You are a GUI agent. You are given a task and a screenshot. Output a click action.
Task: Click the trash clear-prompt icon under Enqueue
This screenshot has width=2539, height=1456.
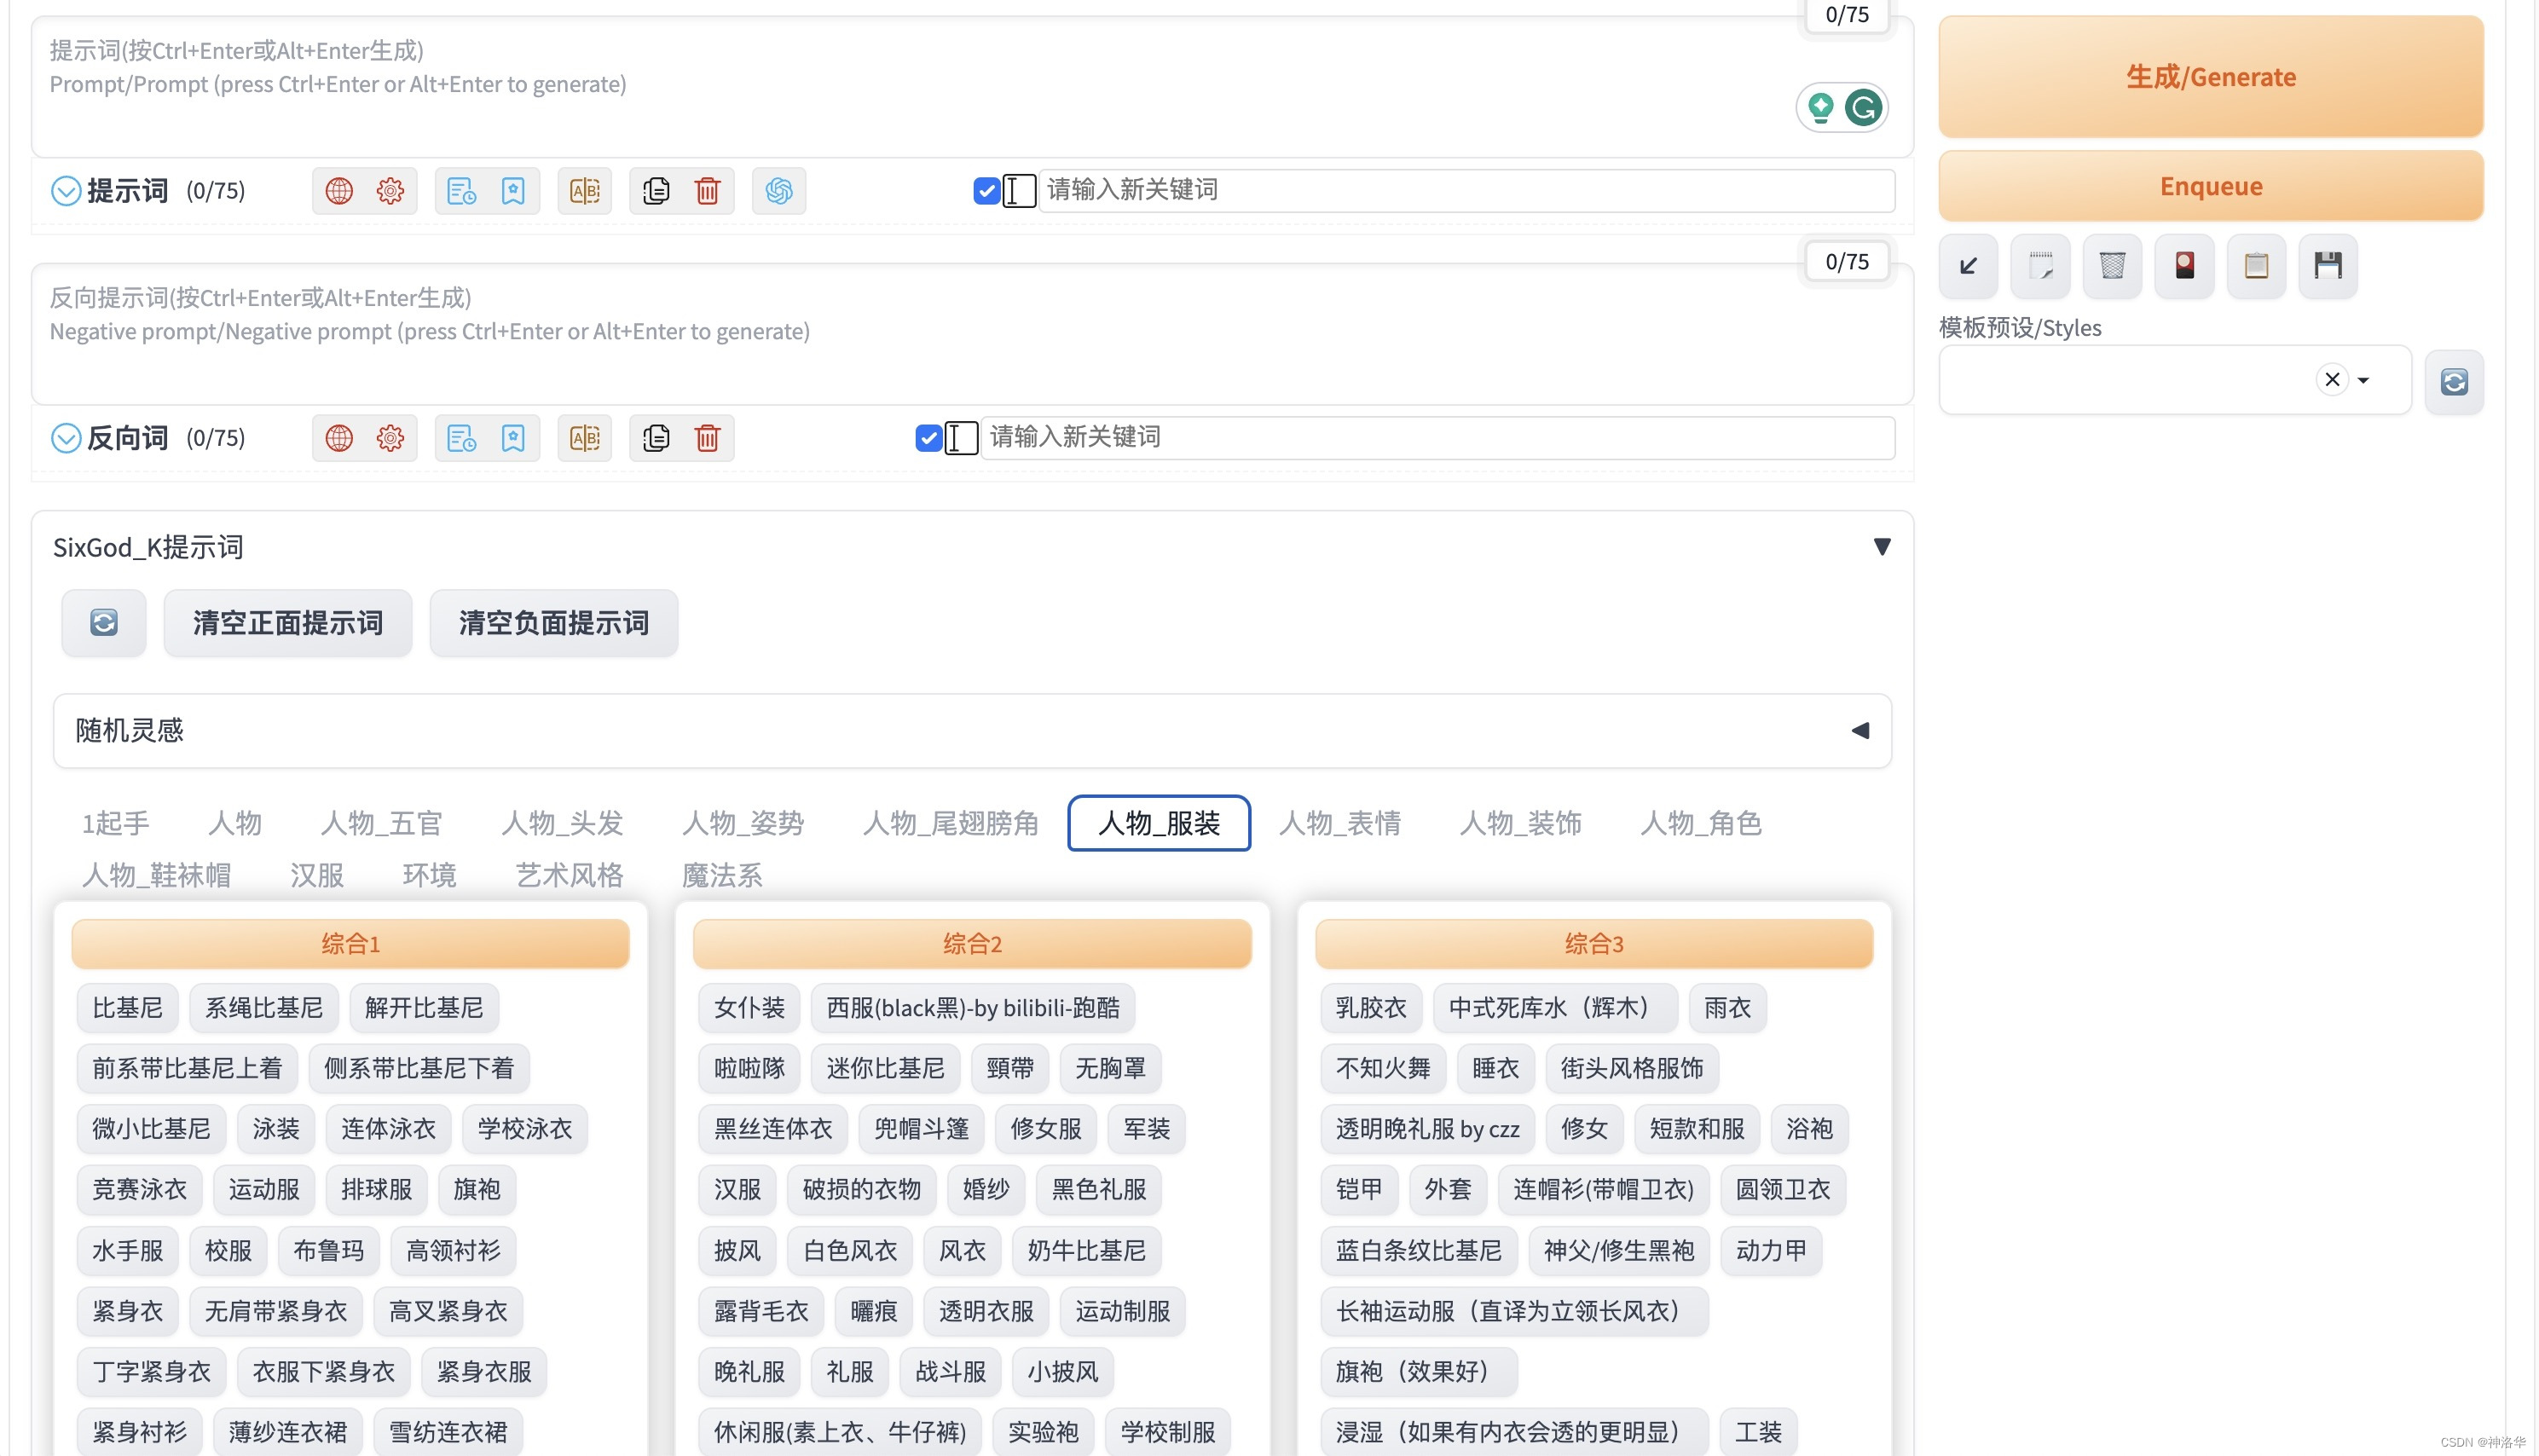pyautogui.click(x=2112, y=265)
